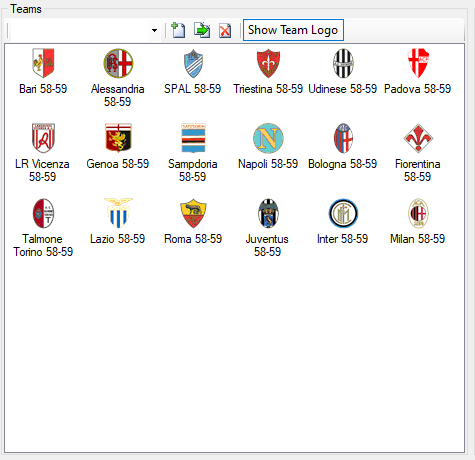Viewport: 475px width, 460px height.
Task: Click the Bologna 58-59 oval crest
Action: tap(343, 138)
